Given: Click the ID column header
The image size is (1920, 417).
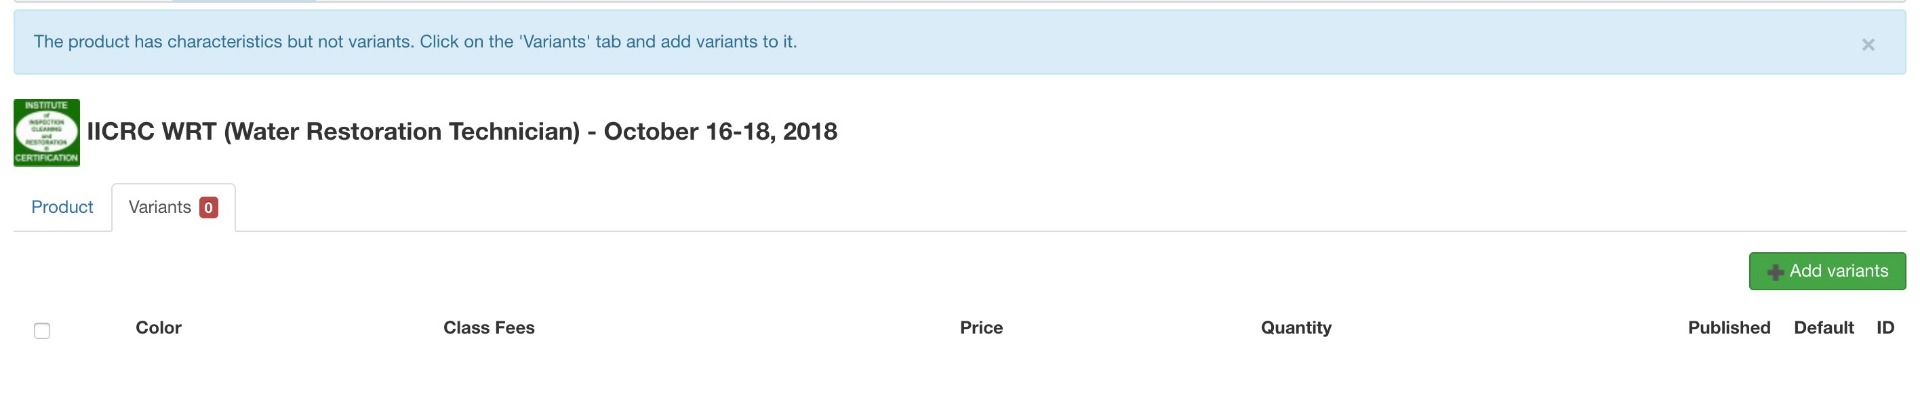Looking at the screenshot, I should pyautogui.click(x=1885, y=328).
